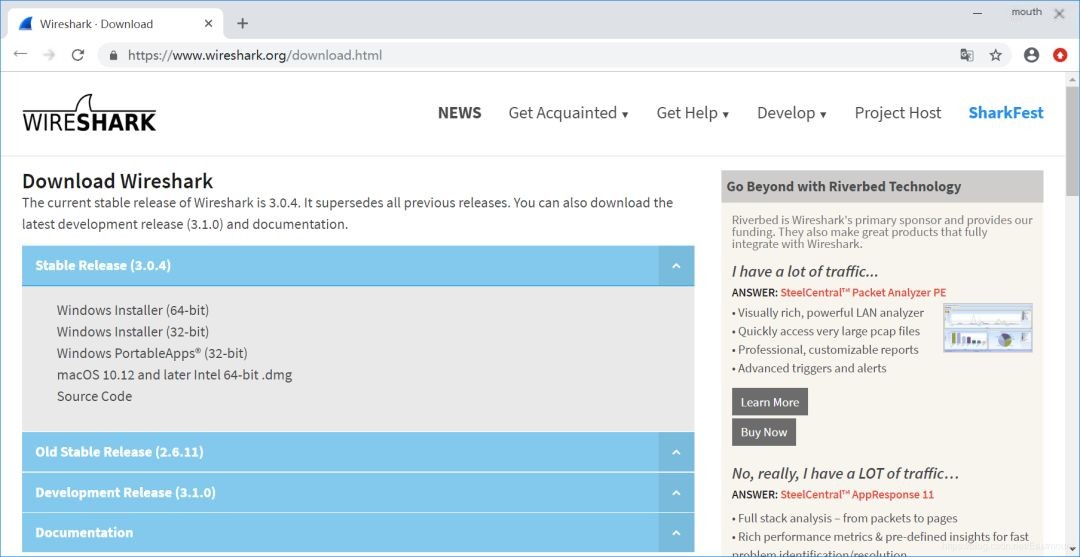Click the browser forward arrow
Viewport: 1080px width, 557px height.
48,54
